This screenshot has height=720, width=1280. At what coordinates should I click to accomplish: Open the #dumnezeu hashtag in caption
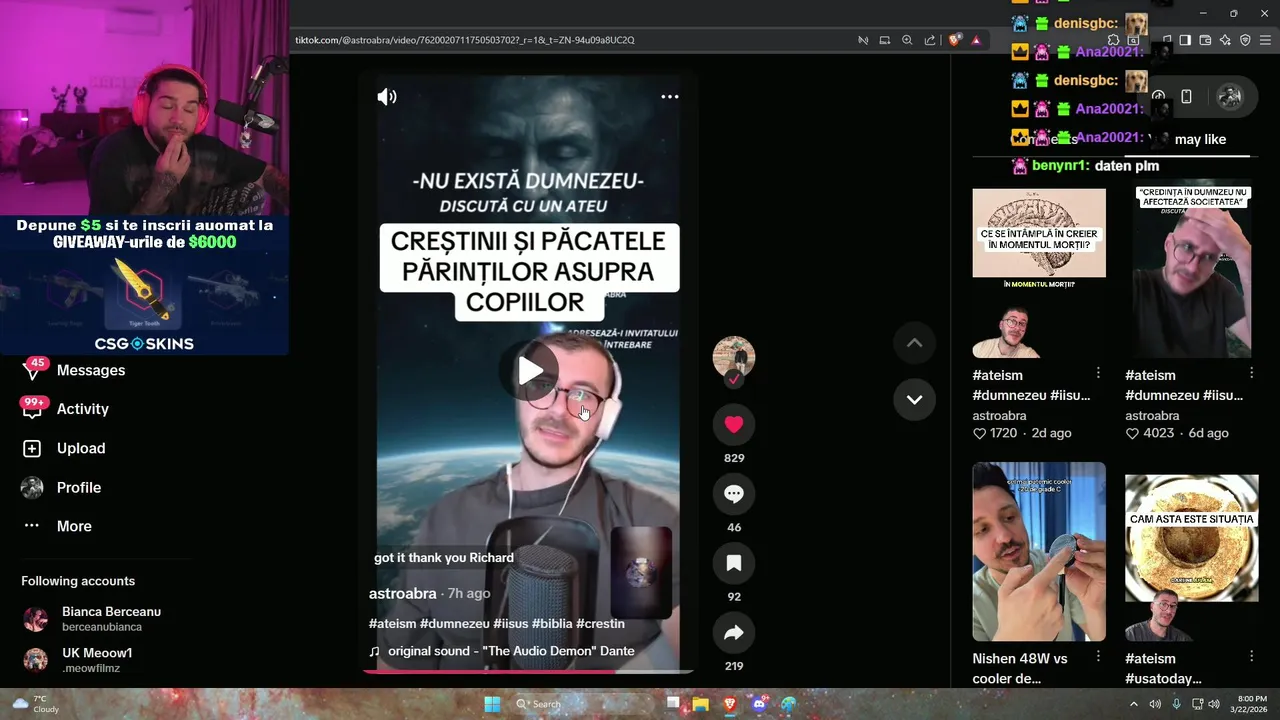tap(454, 623)
